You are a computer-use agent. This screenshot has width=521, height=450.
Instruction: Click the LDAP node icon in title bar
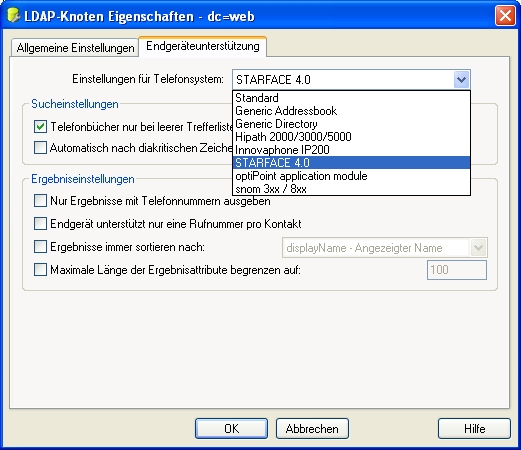tap(14, 16)
